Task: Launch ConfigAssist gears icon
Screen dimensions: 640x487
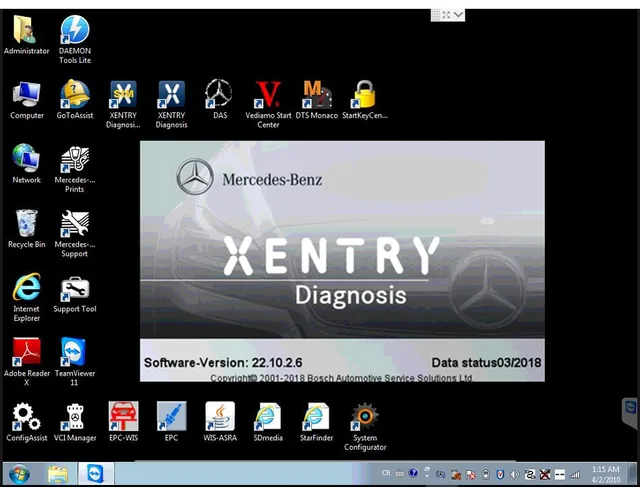Action: pos(27,422)
